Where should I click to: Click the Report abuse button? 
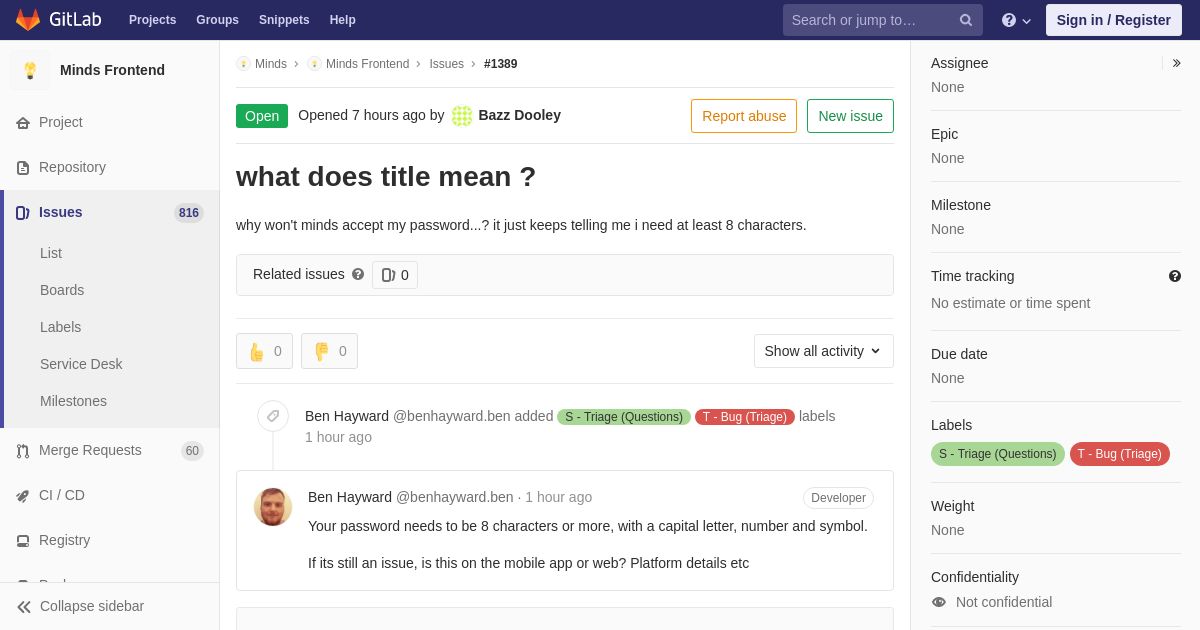[744, 116]
